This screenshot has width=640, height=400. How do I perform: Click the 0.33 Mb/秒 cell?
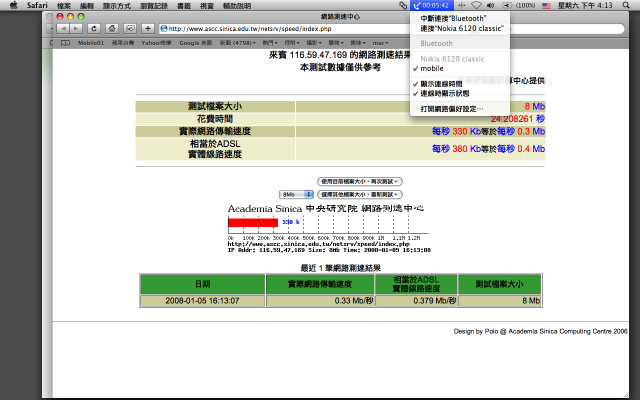point(320,301)
